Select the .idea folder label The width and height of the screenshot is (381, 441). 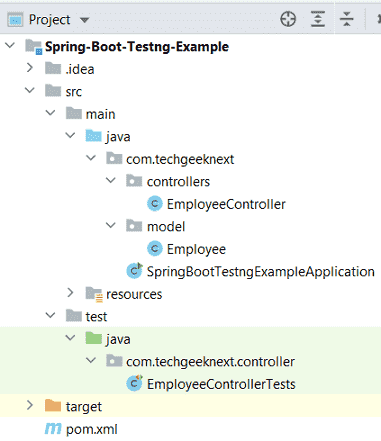[80, 69]
